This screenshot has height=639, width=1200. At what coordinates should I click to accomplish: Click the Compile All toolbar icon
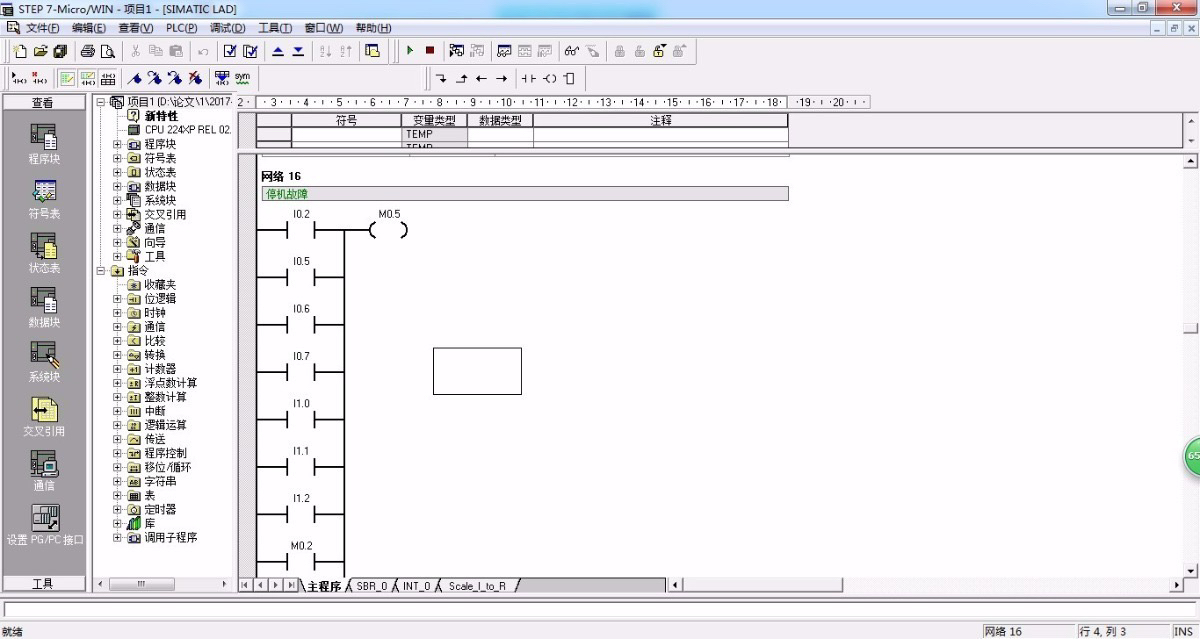pyautogui.click(x=251, y=51)
